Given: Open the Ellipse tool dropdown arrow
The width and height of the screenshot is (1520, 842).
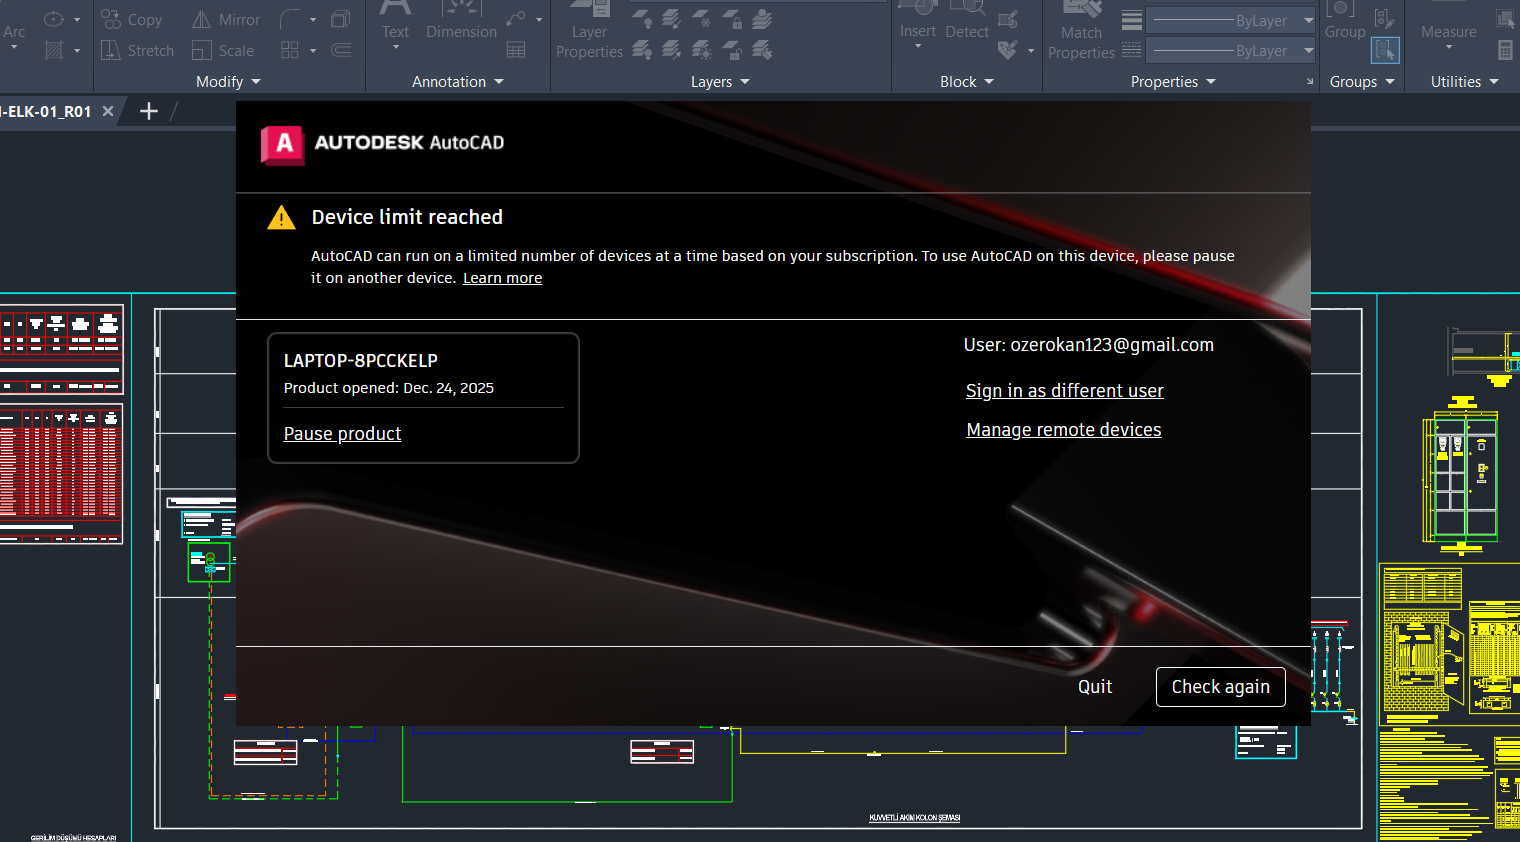Looking at the screenshot, I should (77, 19).
